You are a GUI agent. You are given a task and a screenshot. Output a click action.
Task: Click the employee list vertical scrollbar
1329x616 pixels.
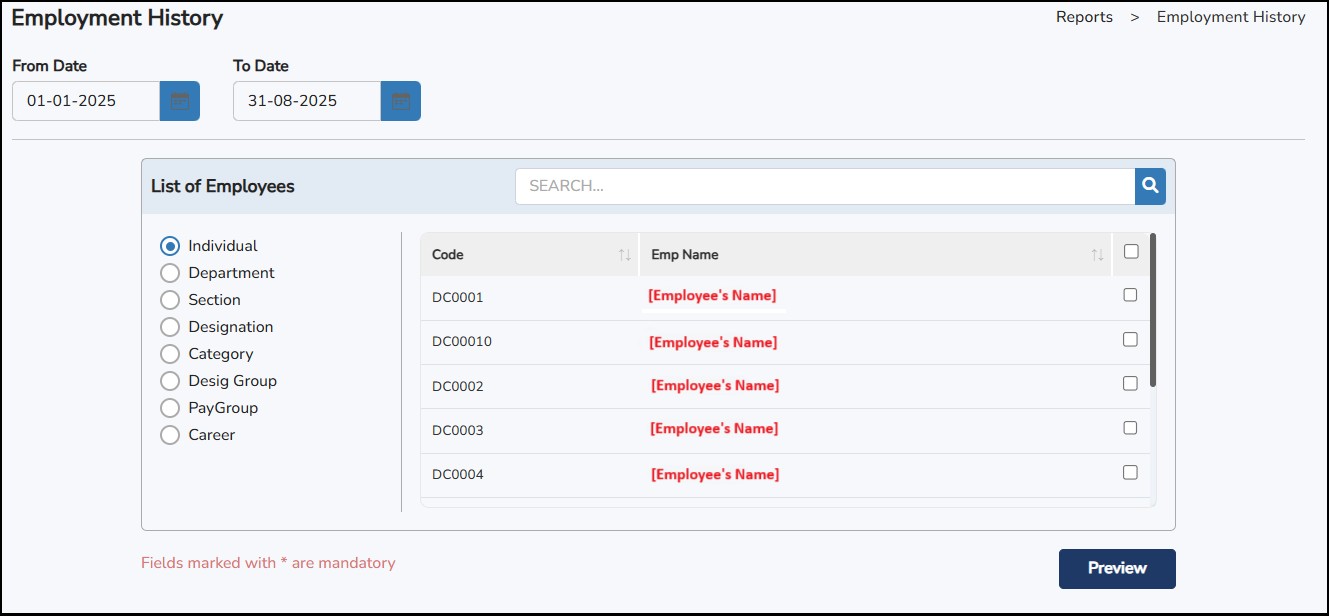pyautogui.click(x=1153, y=310)
